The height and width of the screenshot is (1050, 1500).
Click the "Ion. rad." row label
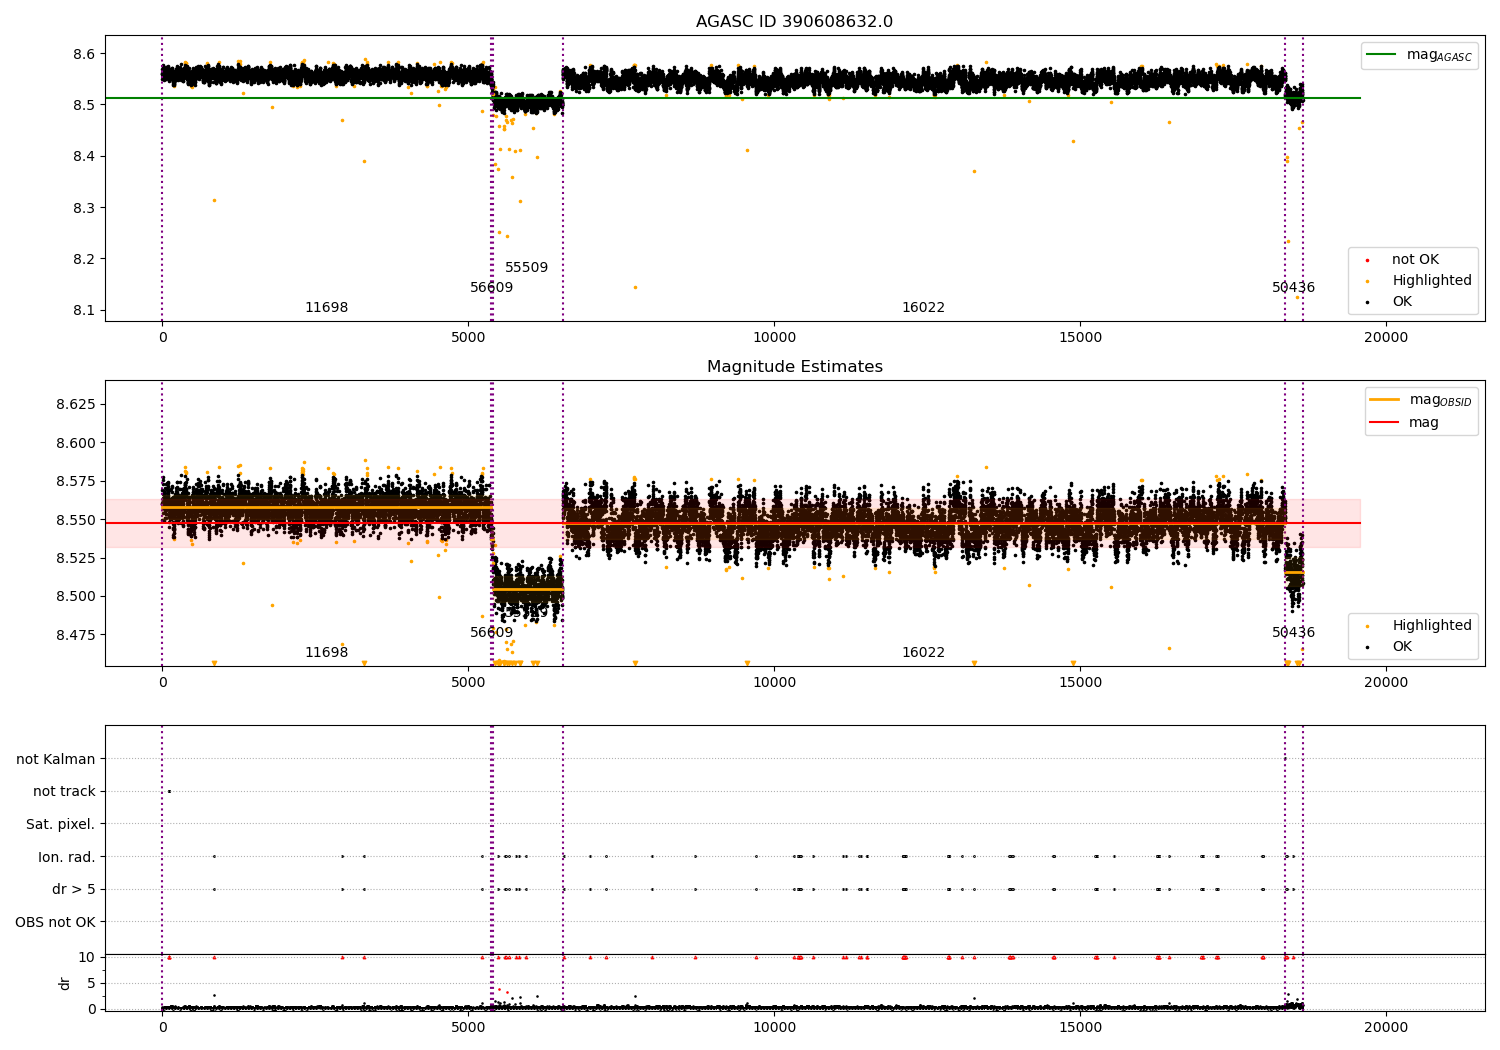pyautogui.click(x=67, y=856)
